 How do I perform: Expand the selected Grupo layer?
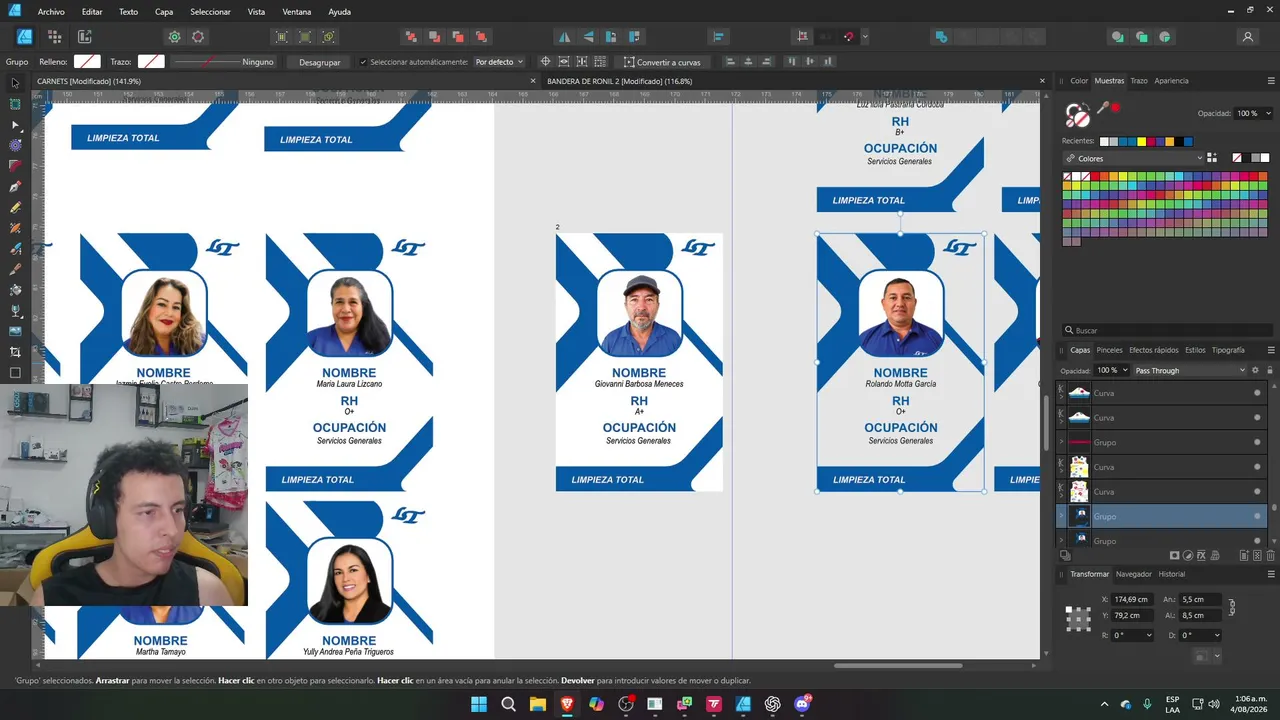point(1062,516)
